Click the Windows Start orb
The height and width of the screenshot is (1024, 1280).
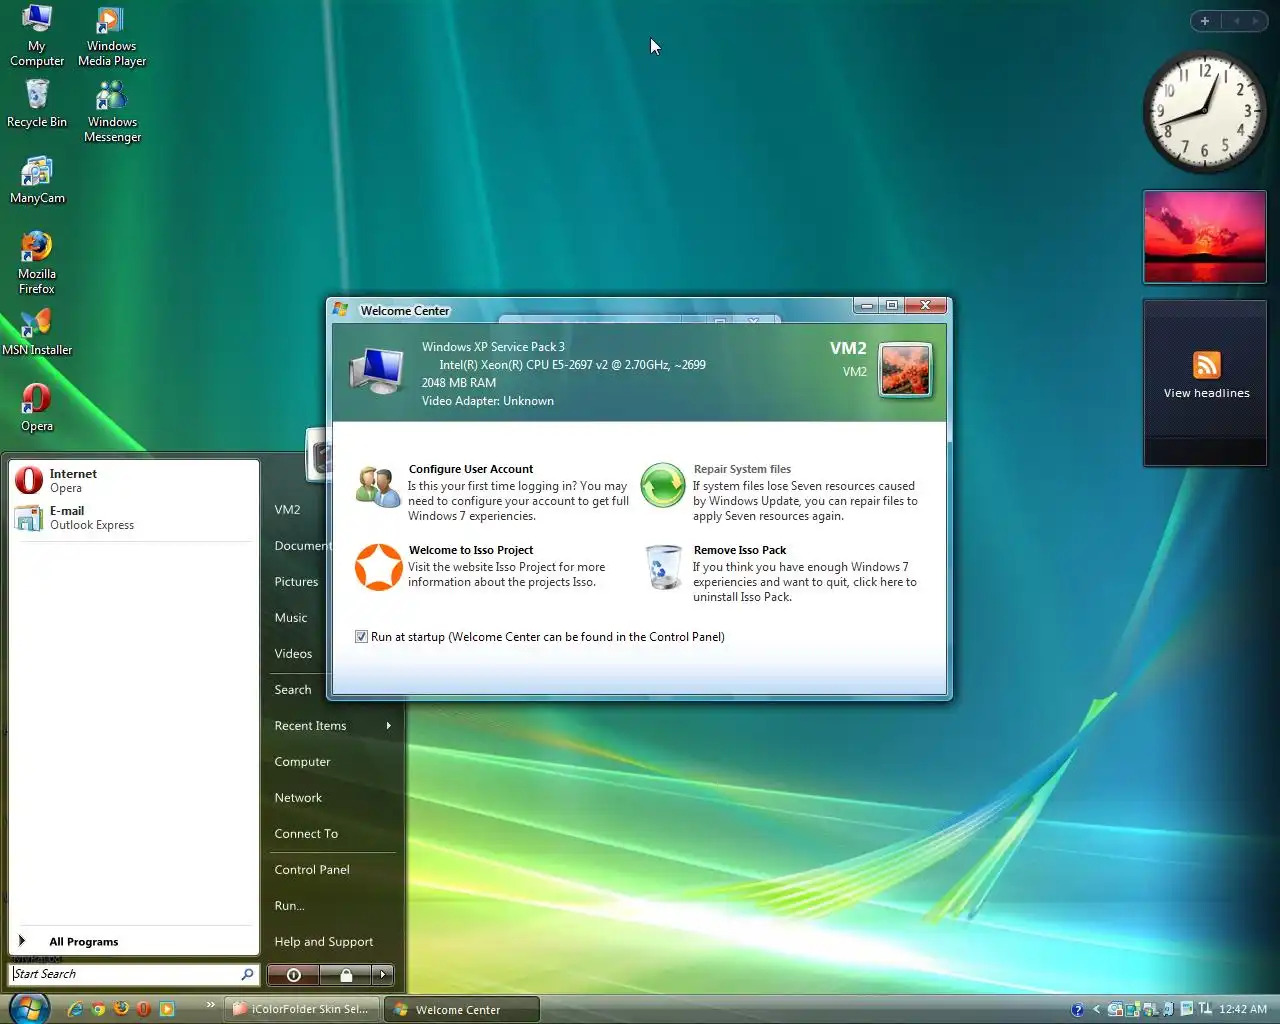(27, 1008)
